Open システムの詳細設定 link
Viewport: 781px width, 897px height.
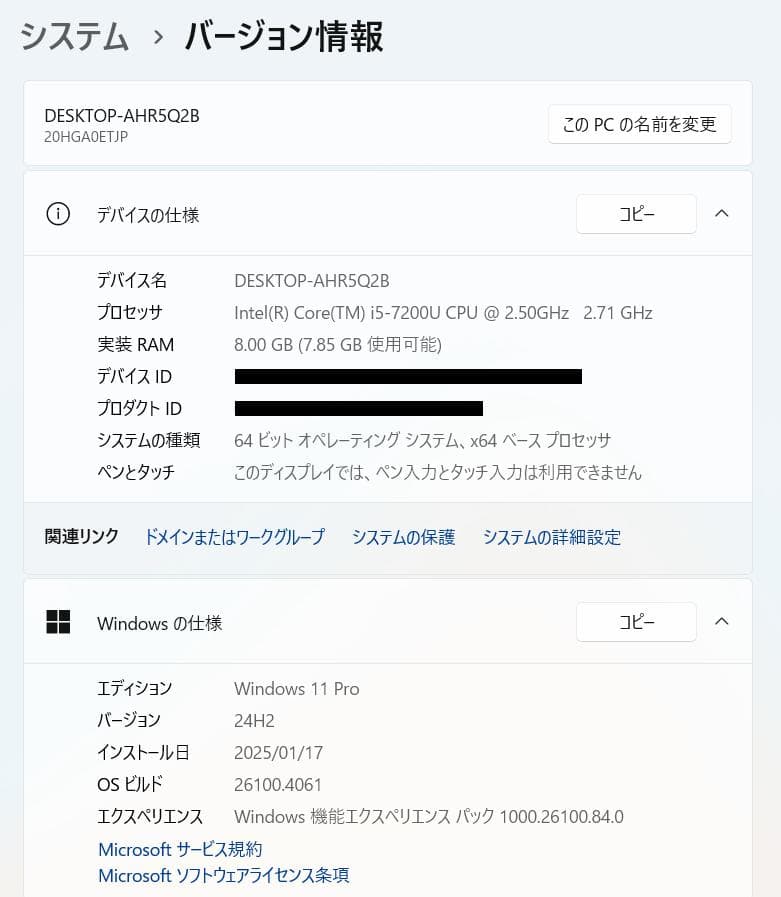[x=552, y=537]
